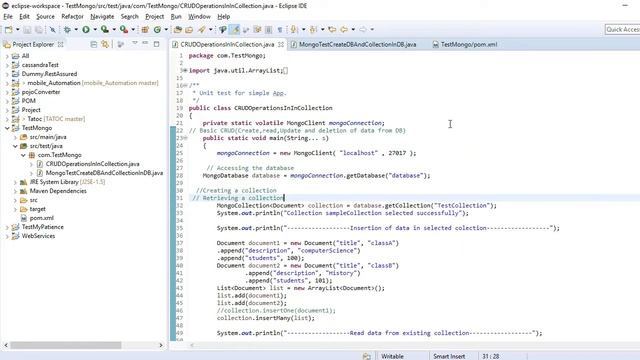Image resolution: width=640 pixels, height=360 pixels.
Task: Select the TestMyPatience project
Action: (x=42, y=227)
